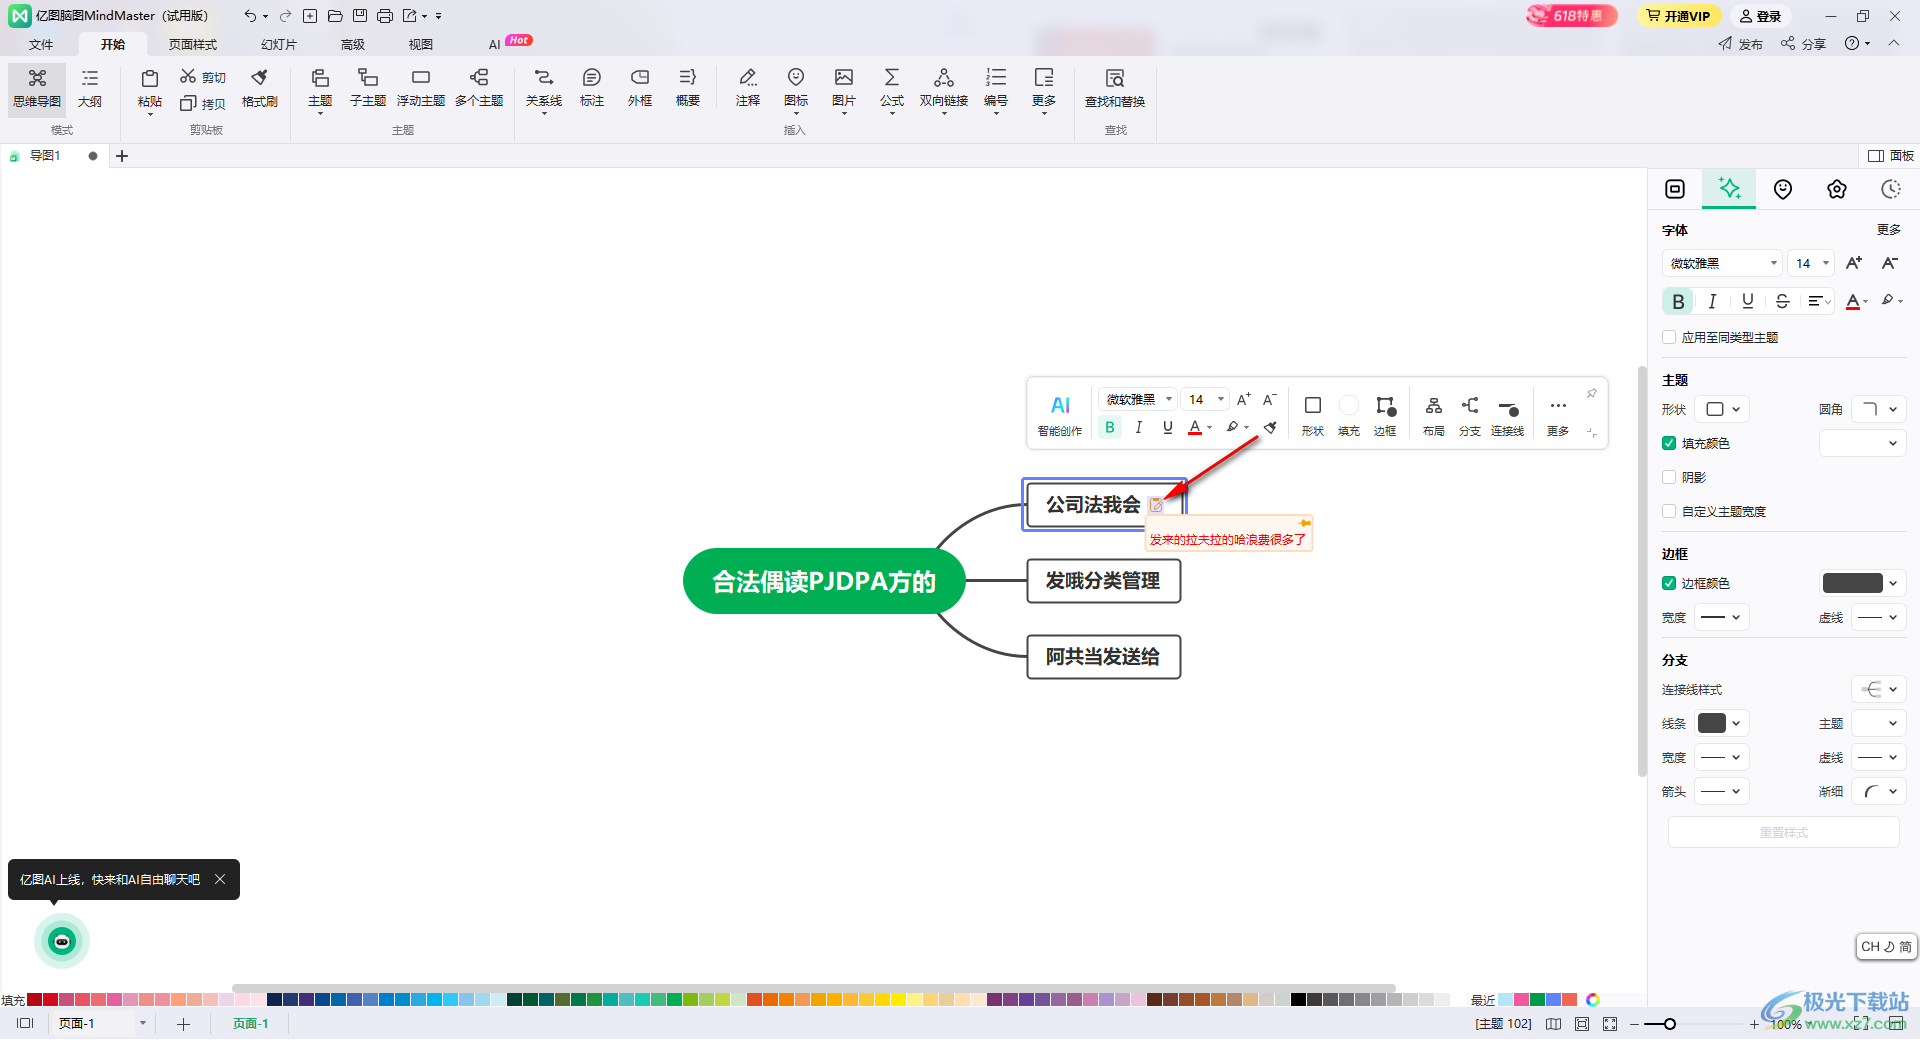Image resolution: width=1920 pixels, height=1040 pixels.
Task: Uncheck the 填充颜色 checkbox
Action: (1669, 443)
